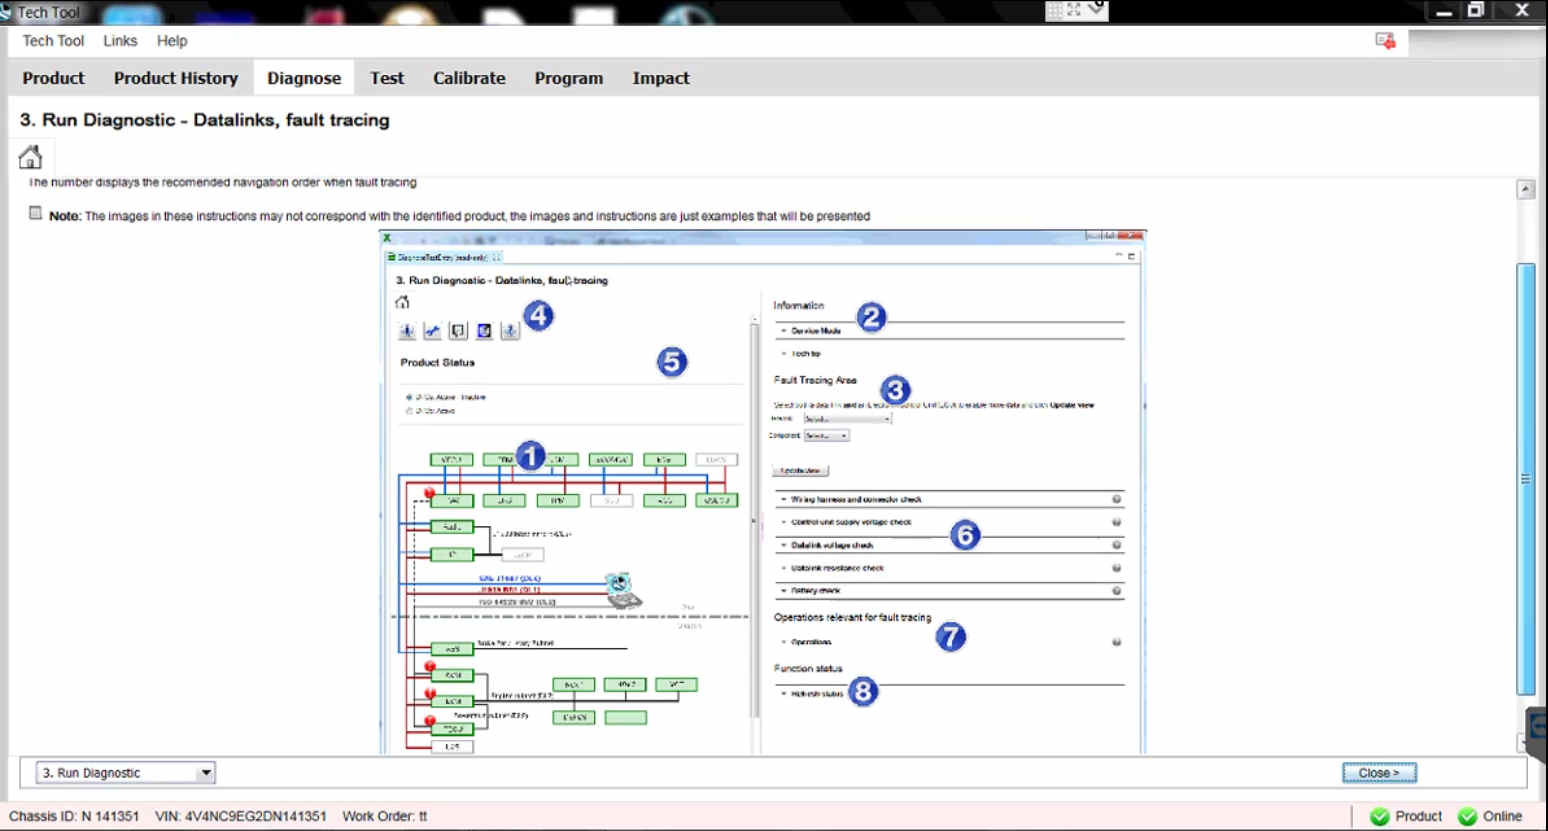This screenshot has width=1548, height=831.
Task: Click status circle beside Wiring harness and connector check
Action: (x=1116, y=499)
